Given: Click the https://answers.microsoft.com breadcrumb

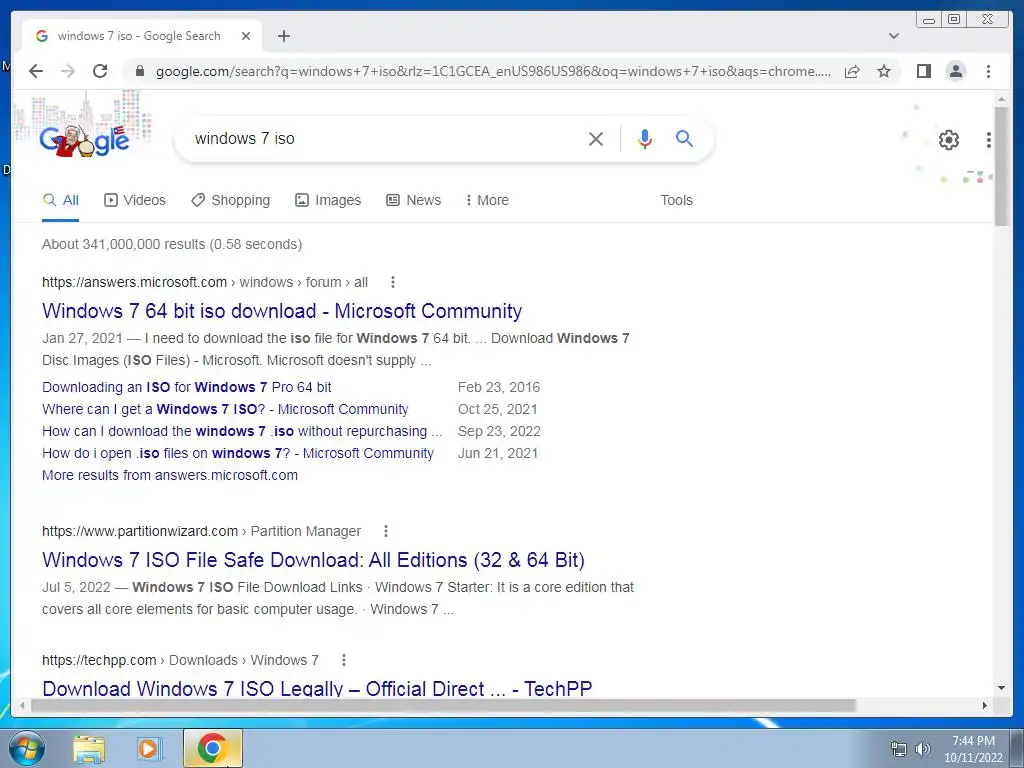Looking at the screenshot, I should [x=205, y=282].
